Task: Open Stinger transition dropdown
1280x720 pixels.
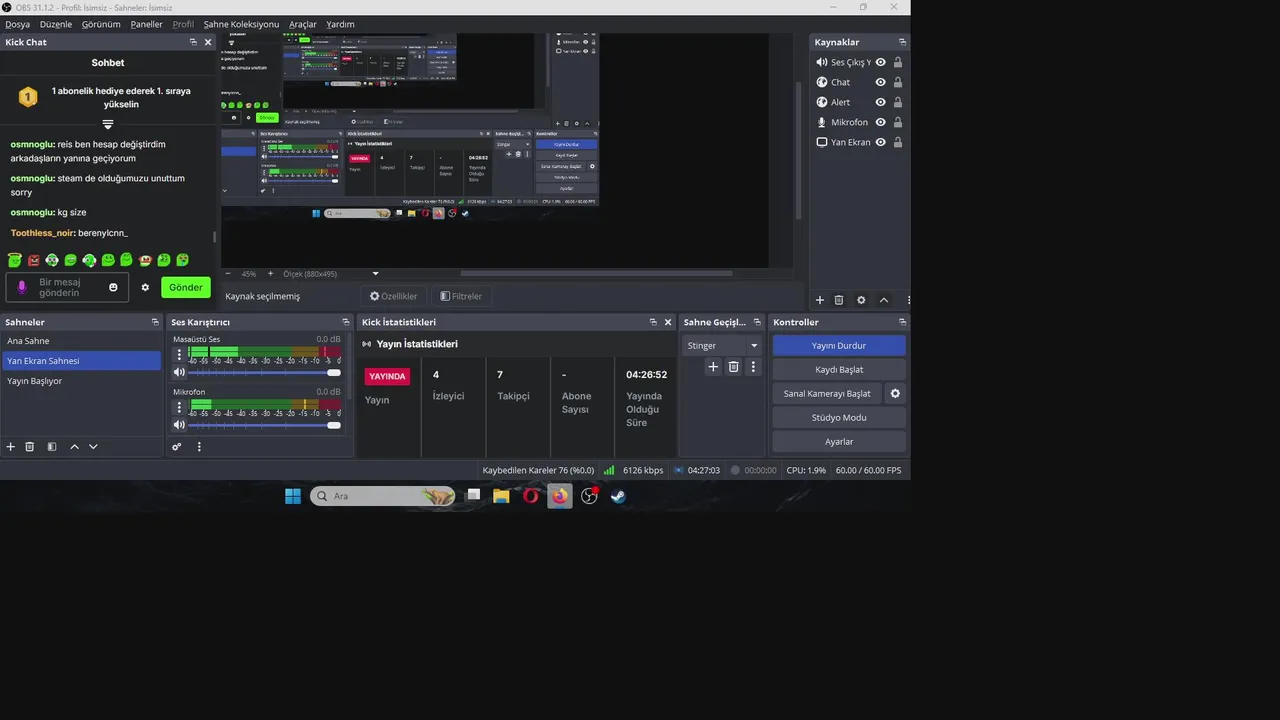Action: pos(722,345)
